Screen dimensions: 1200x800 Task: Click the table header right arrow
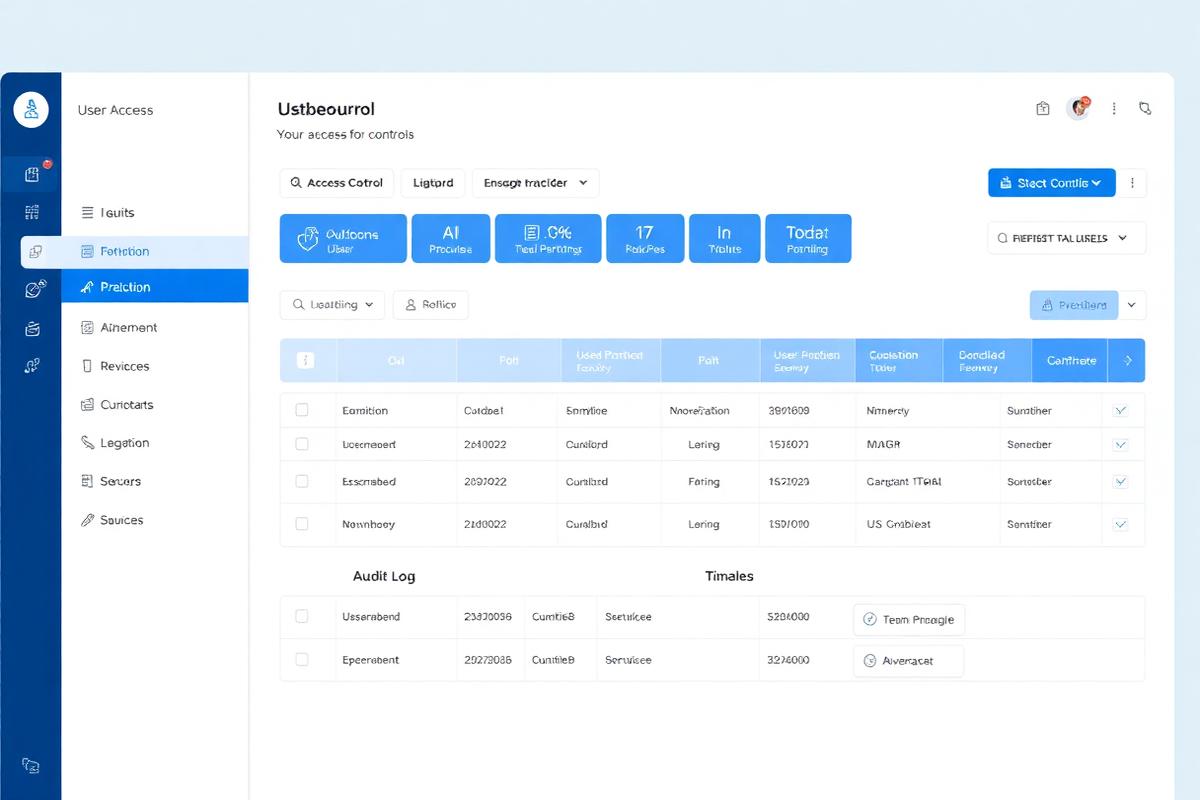[1127, 361]
